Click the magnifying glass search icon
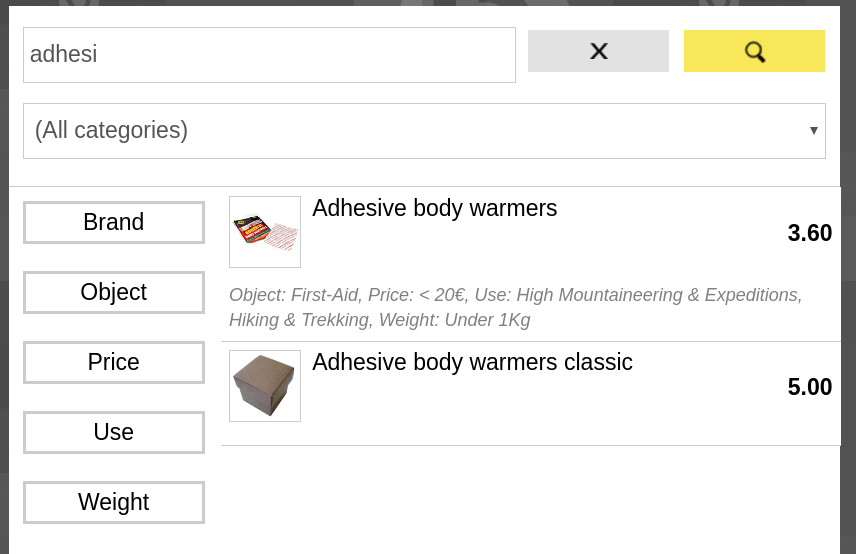This screenshot has width=856, height=554. [754, 51]
